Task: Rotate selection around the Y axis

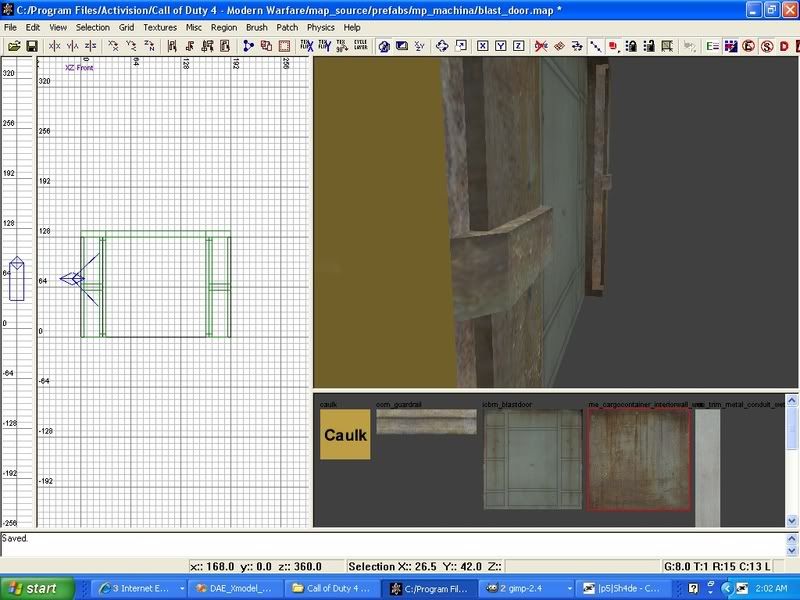Action: [x=131, y=46]
